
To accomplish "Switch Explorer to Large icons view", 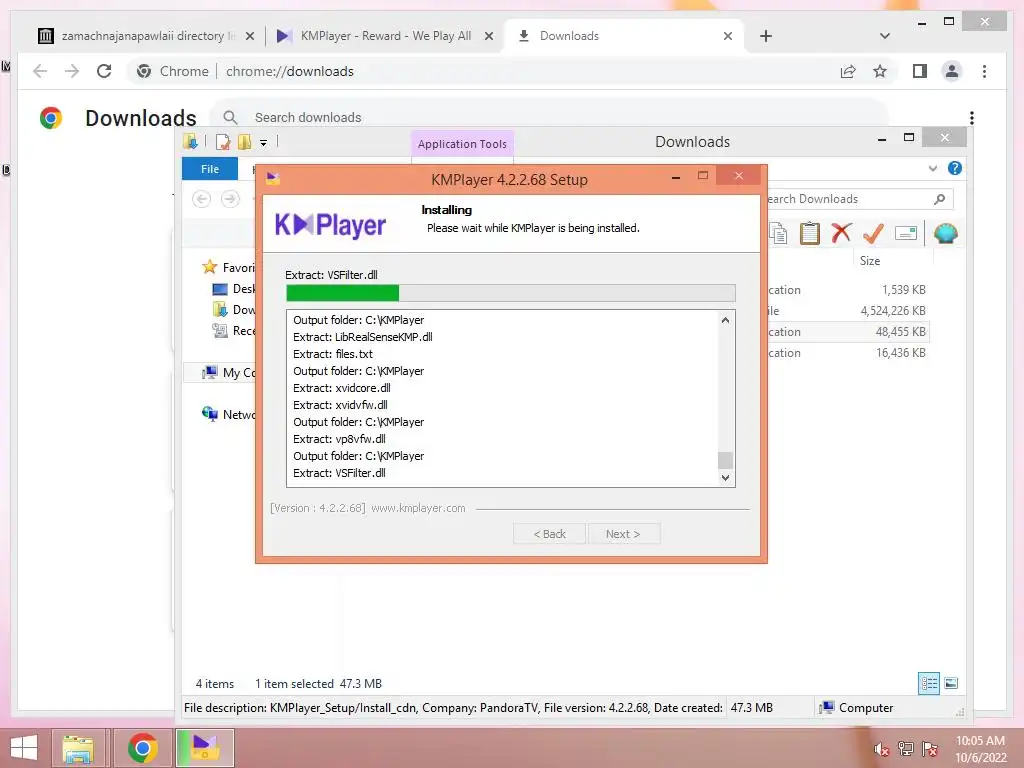I will pyautogui.click(x=952, y=684).
